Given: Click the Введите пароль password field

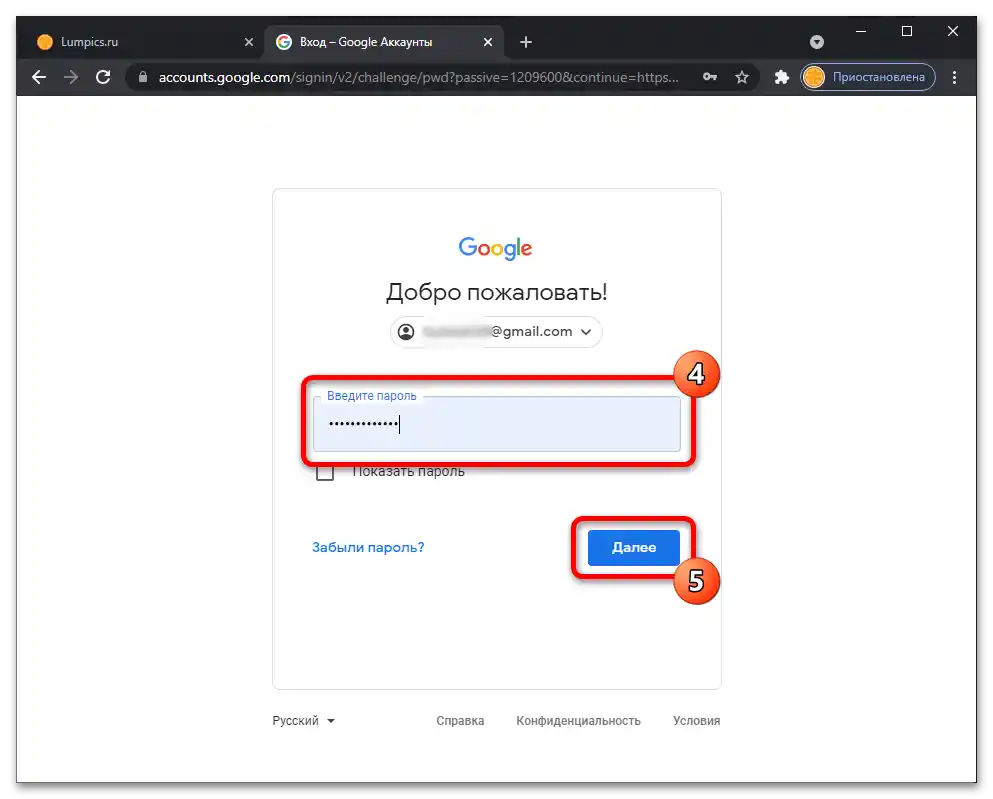Looking at the screenshot, I should point(496,424).
